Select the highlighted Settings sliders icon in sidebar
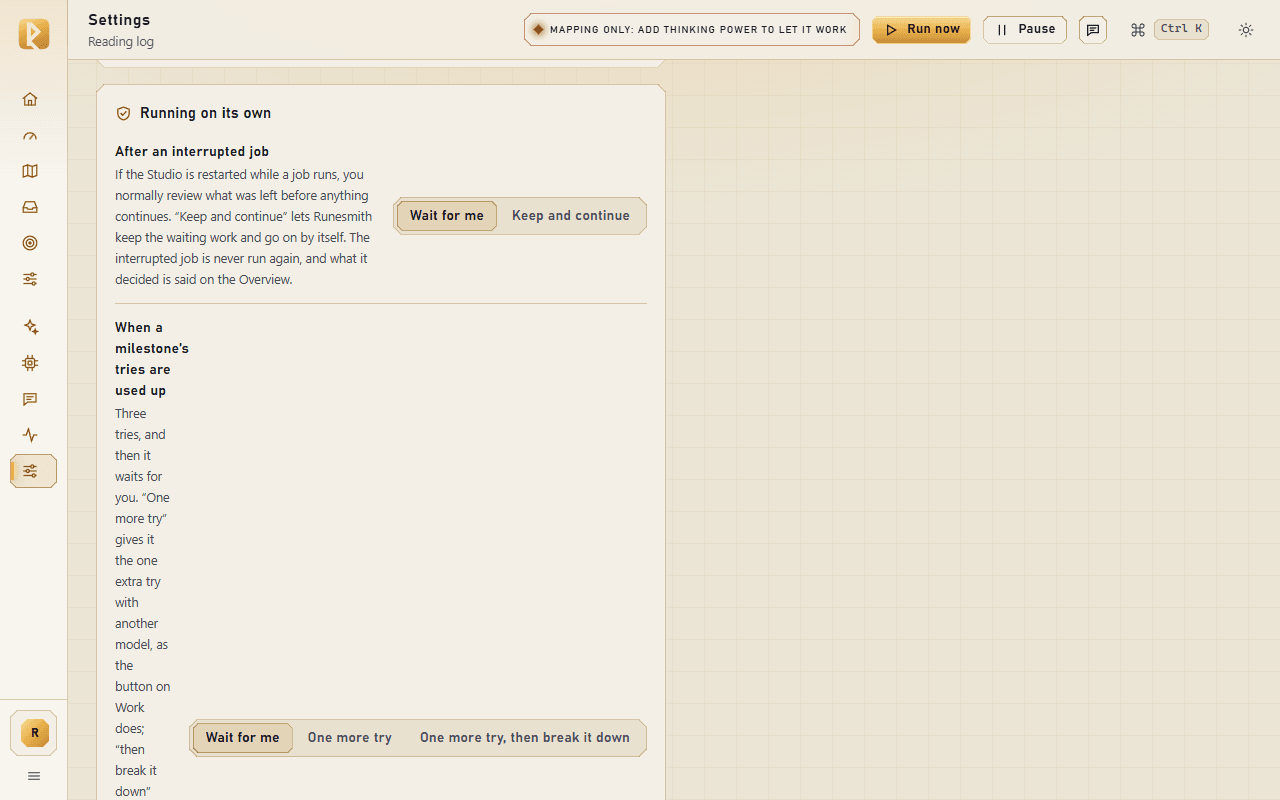The image size is (1280, 800). coord(33,471)
